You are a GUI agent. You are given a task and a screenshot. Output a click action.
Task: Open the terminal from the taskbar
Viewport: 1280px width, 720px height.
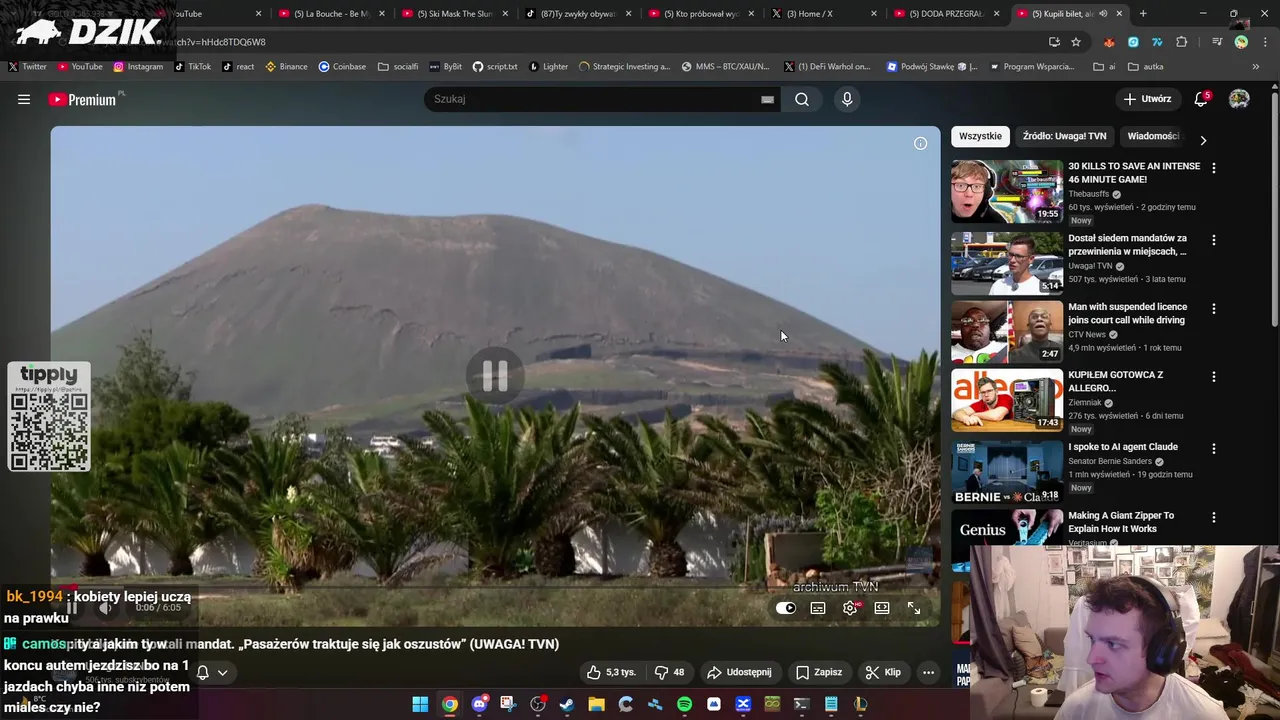(x=801, y=704)
